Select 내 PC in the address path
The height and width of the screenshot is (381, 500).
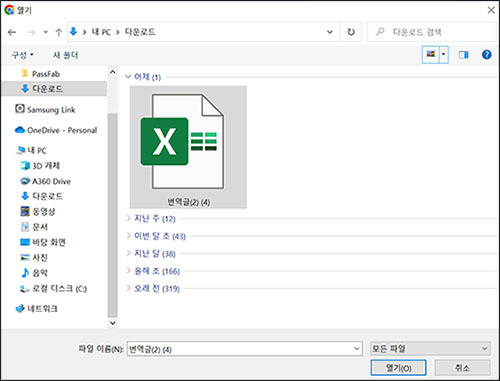[101, 32]
